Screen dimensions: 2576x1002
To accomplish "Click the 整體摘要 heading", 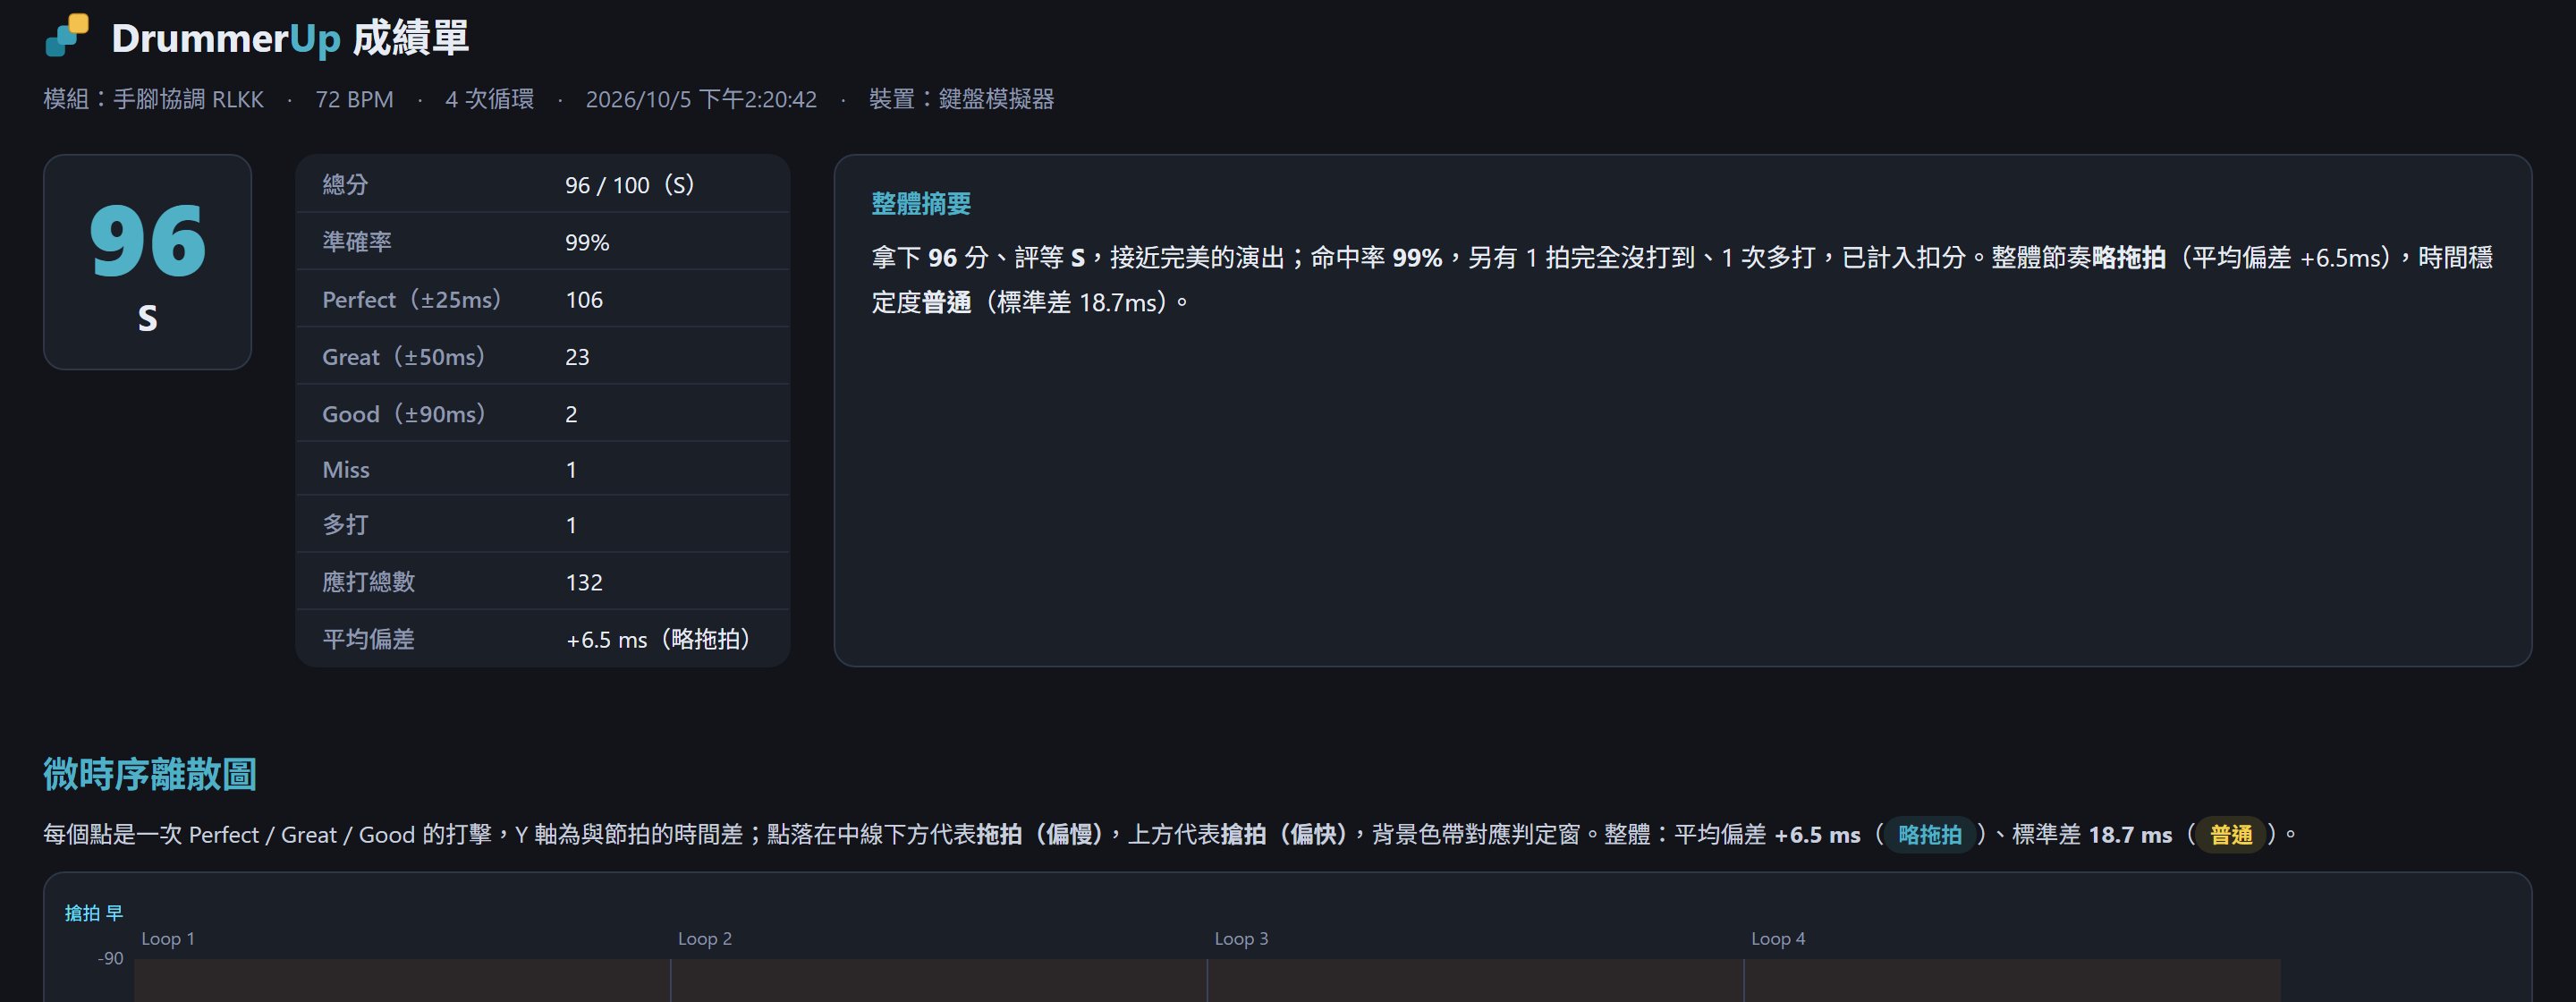I will click(x=921, y=204).
